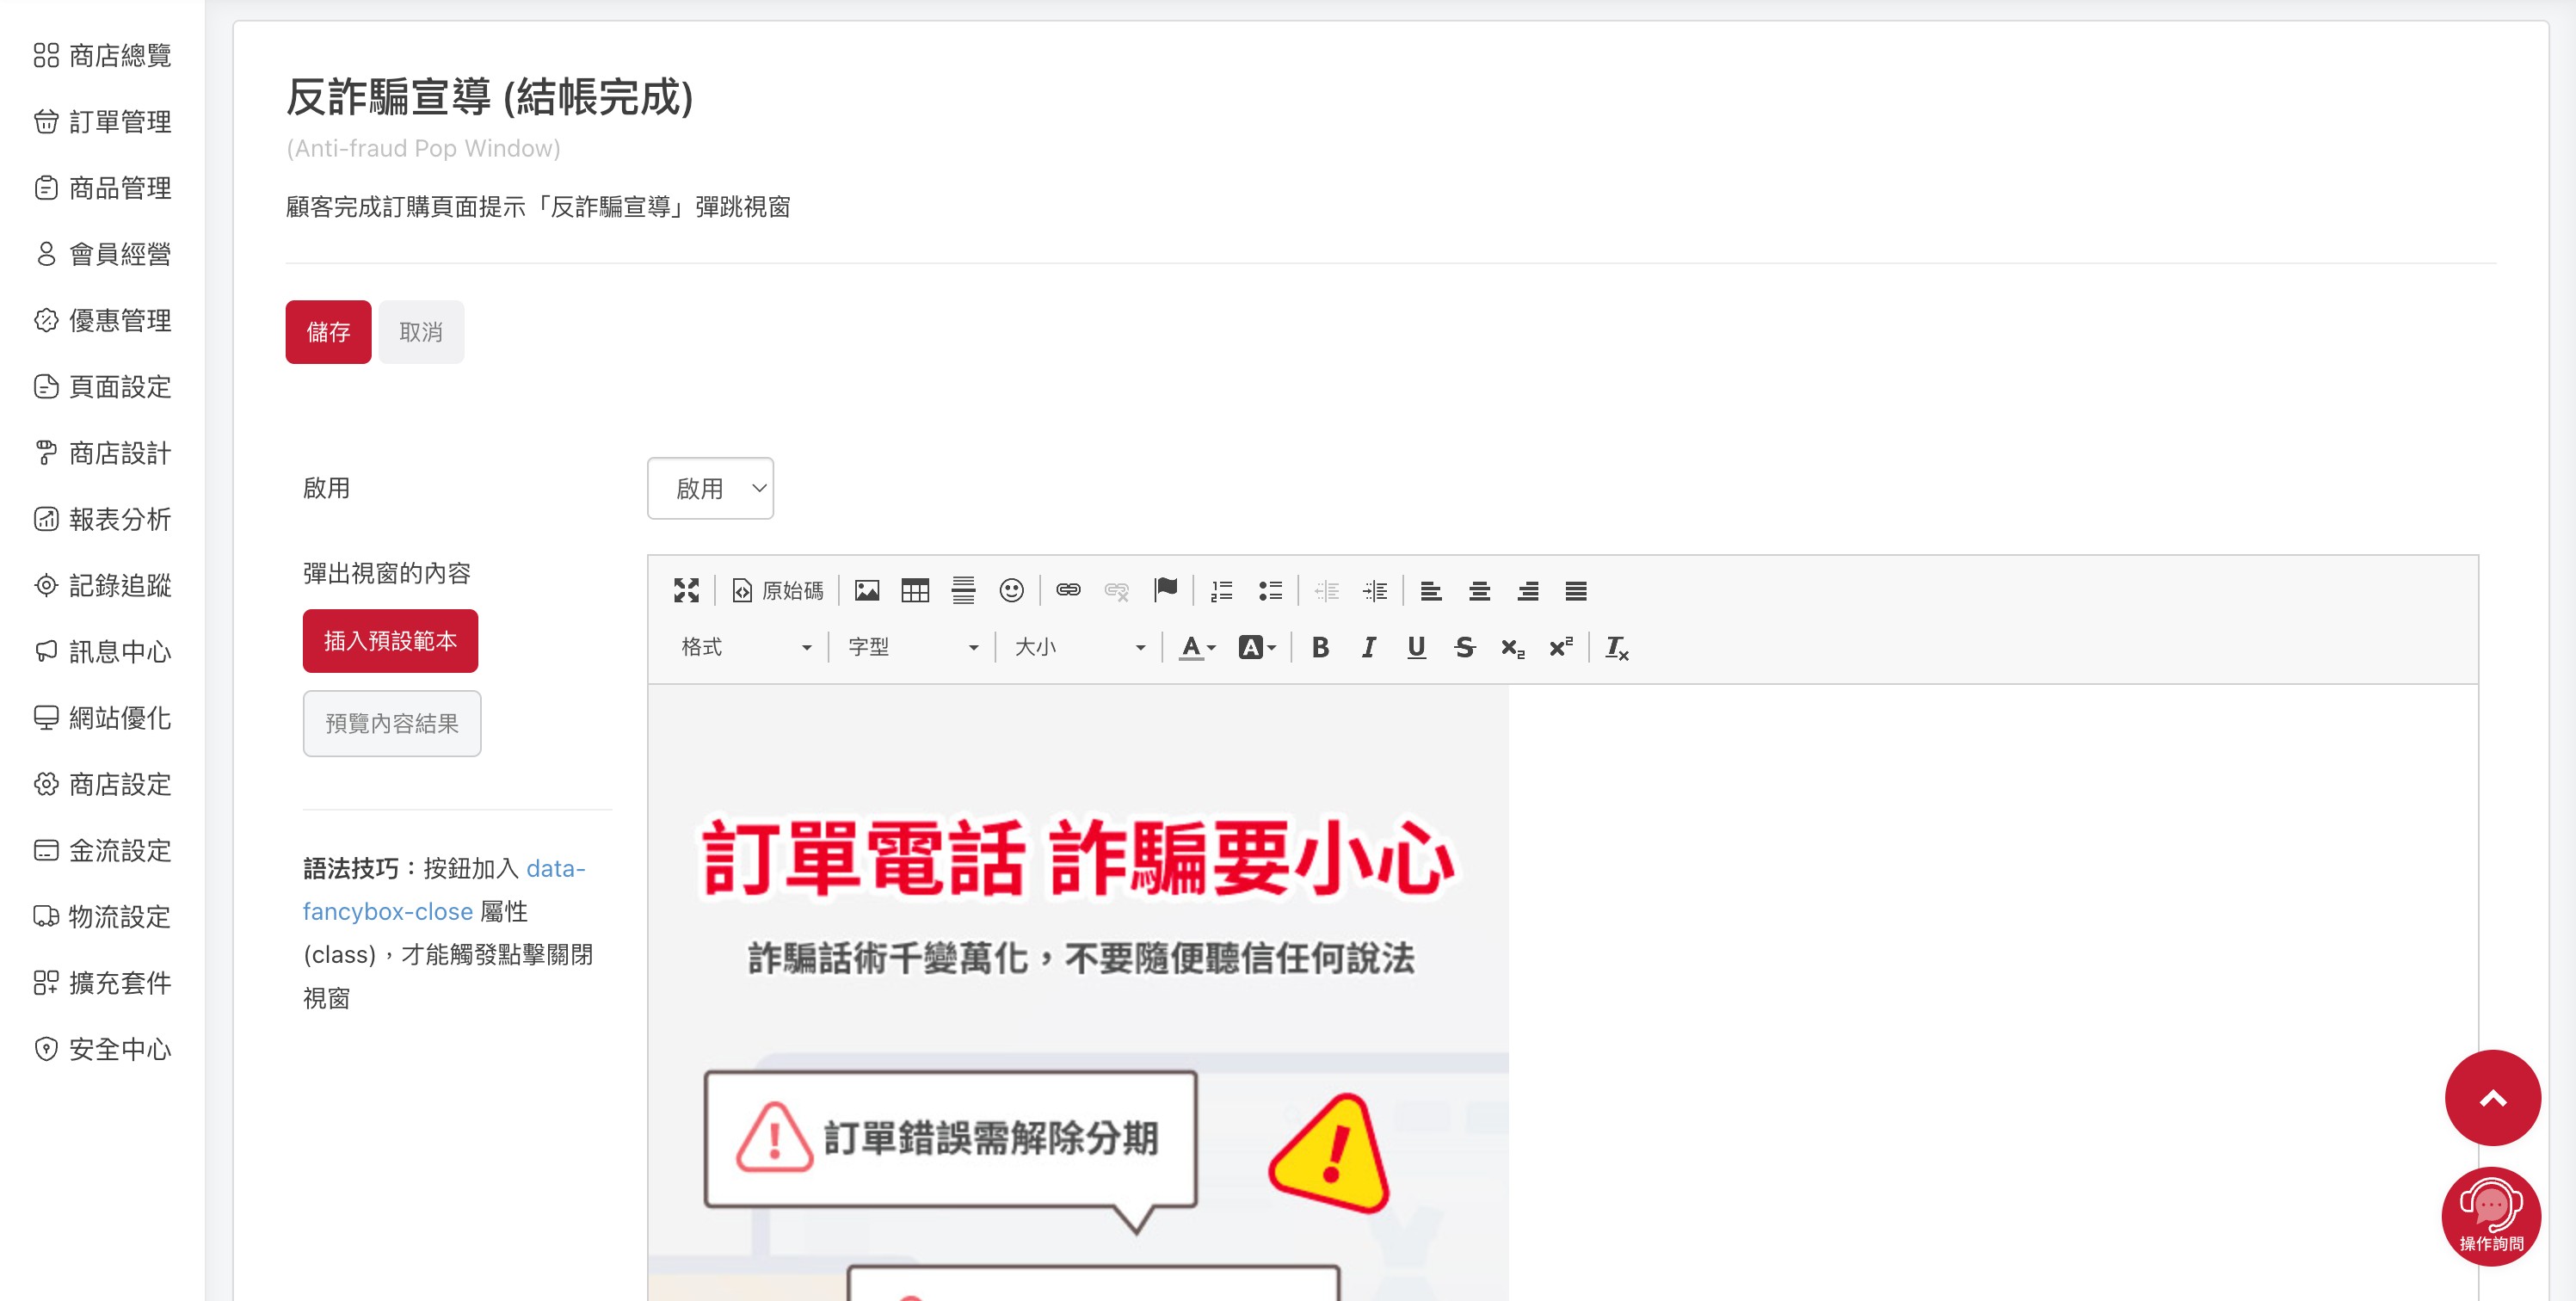Open 擴充套件 in sidebar
The height and width of the screenshot is (1301, 2576).
coord(102,983)
